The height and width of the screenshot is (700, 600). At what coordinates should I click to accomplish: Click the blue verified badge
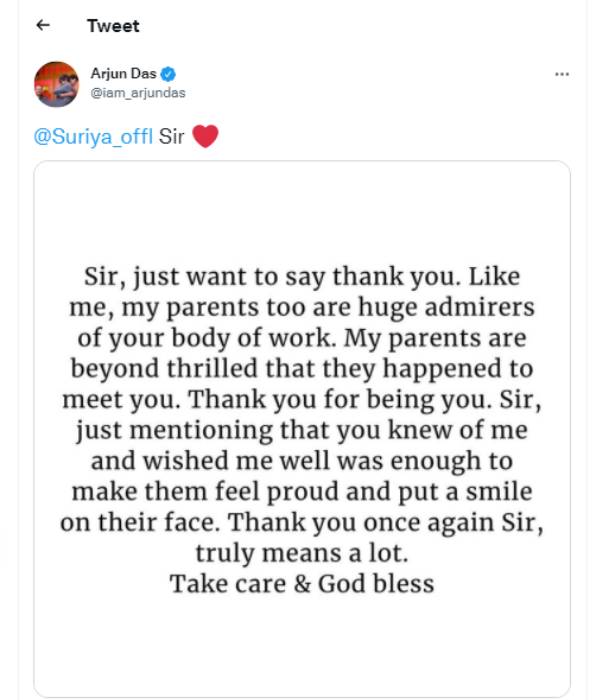click(x=171, y=75)
